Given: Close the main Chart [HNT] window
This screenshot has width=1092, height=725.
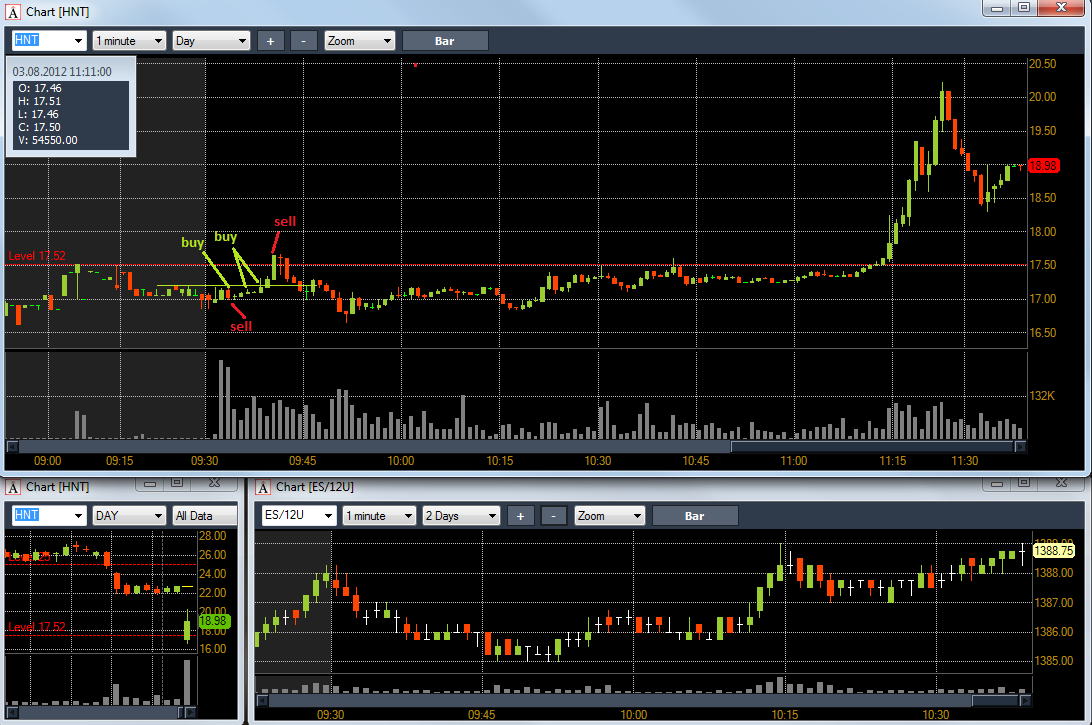Looking at the screenshot, I should tap(1061, 8).
